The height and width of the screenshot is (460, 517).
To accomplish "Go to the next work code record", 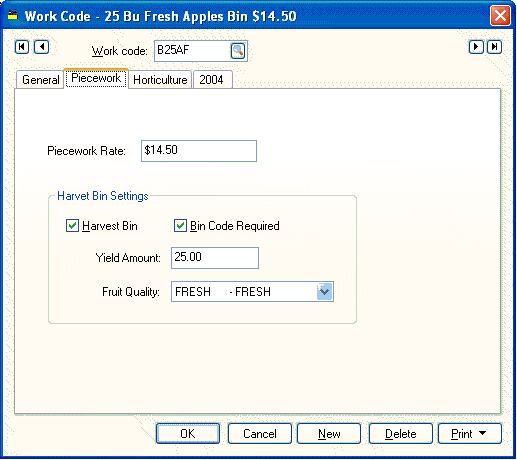I will pos(476,47).
